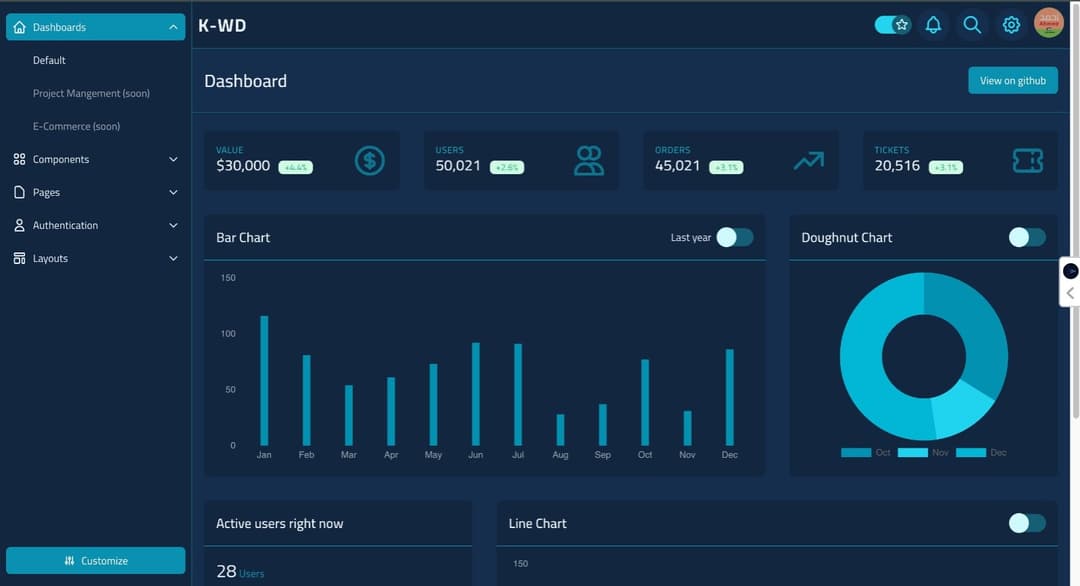Click the dollar sign icon in Value card
This screenshot has height=586, width=1080.
[x=369, y=160]
